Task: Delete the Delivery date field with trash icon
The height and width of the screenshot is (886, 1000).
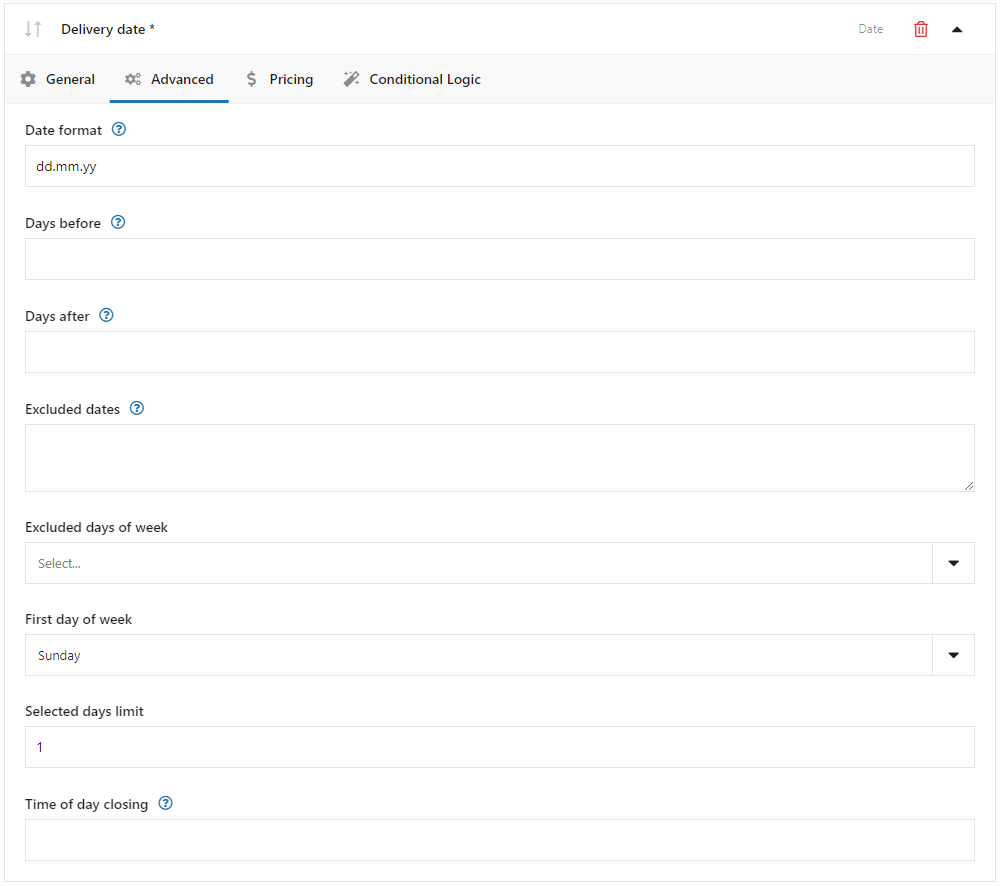Action: click(x=920, y=29)
